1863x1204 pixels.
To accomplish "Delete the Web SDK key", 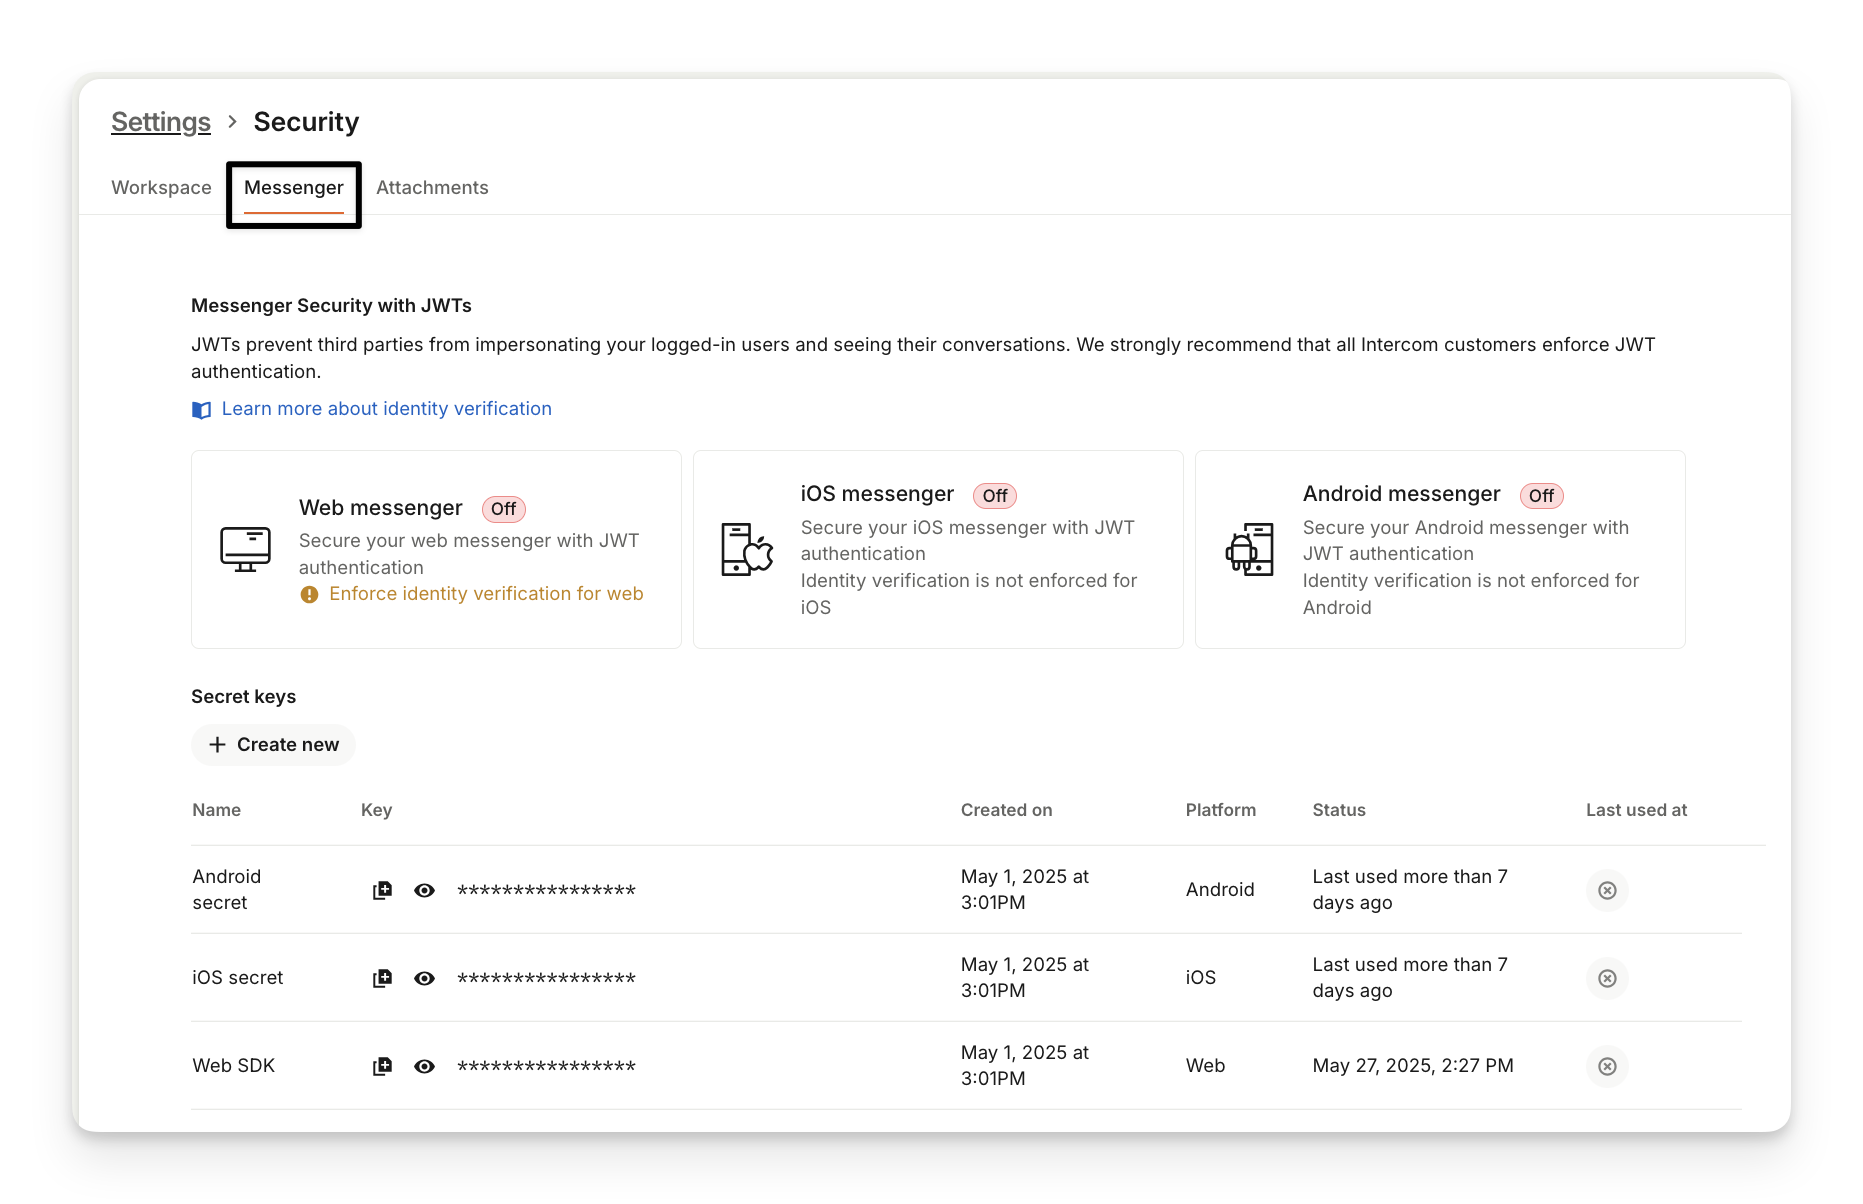I will pos(1607,1066).
